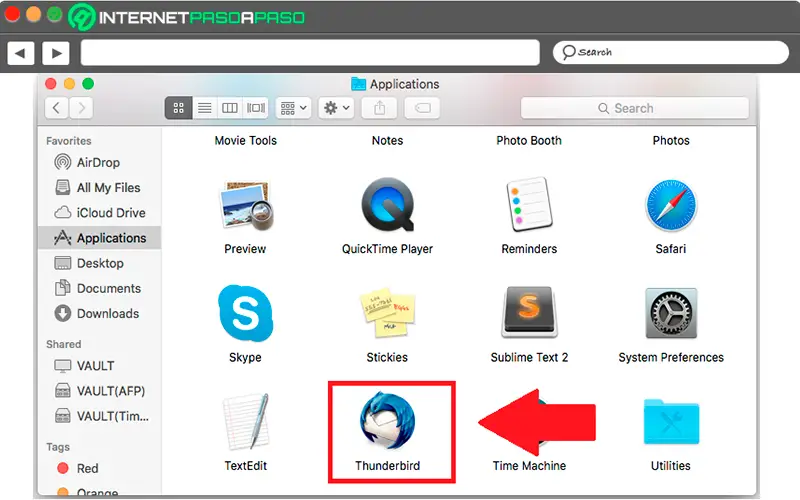Open iCloud Drive in sidebar
The height and width of the screenshot is (500, 800).
[x=99, y=213]
